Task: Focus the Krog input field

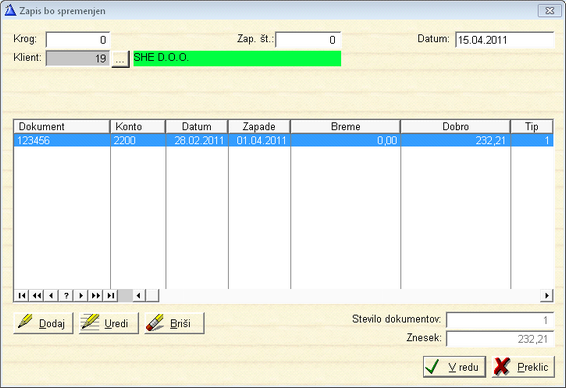Action: pyautogui.click(x=78, y=40)
